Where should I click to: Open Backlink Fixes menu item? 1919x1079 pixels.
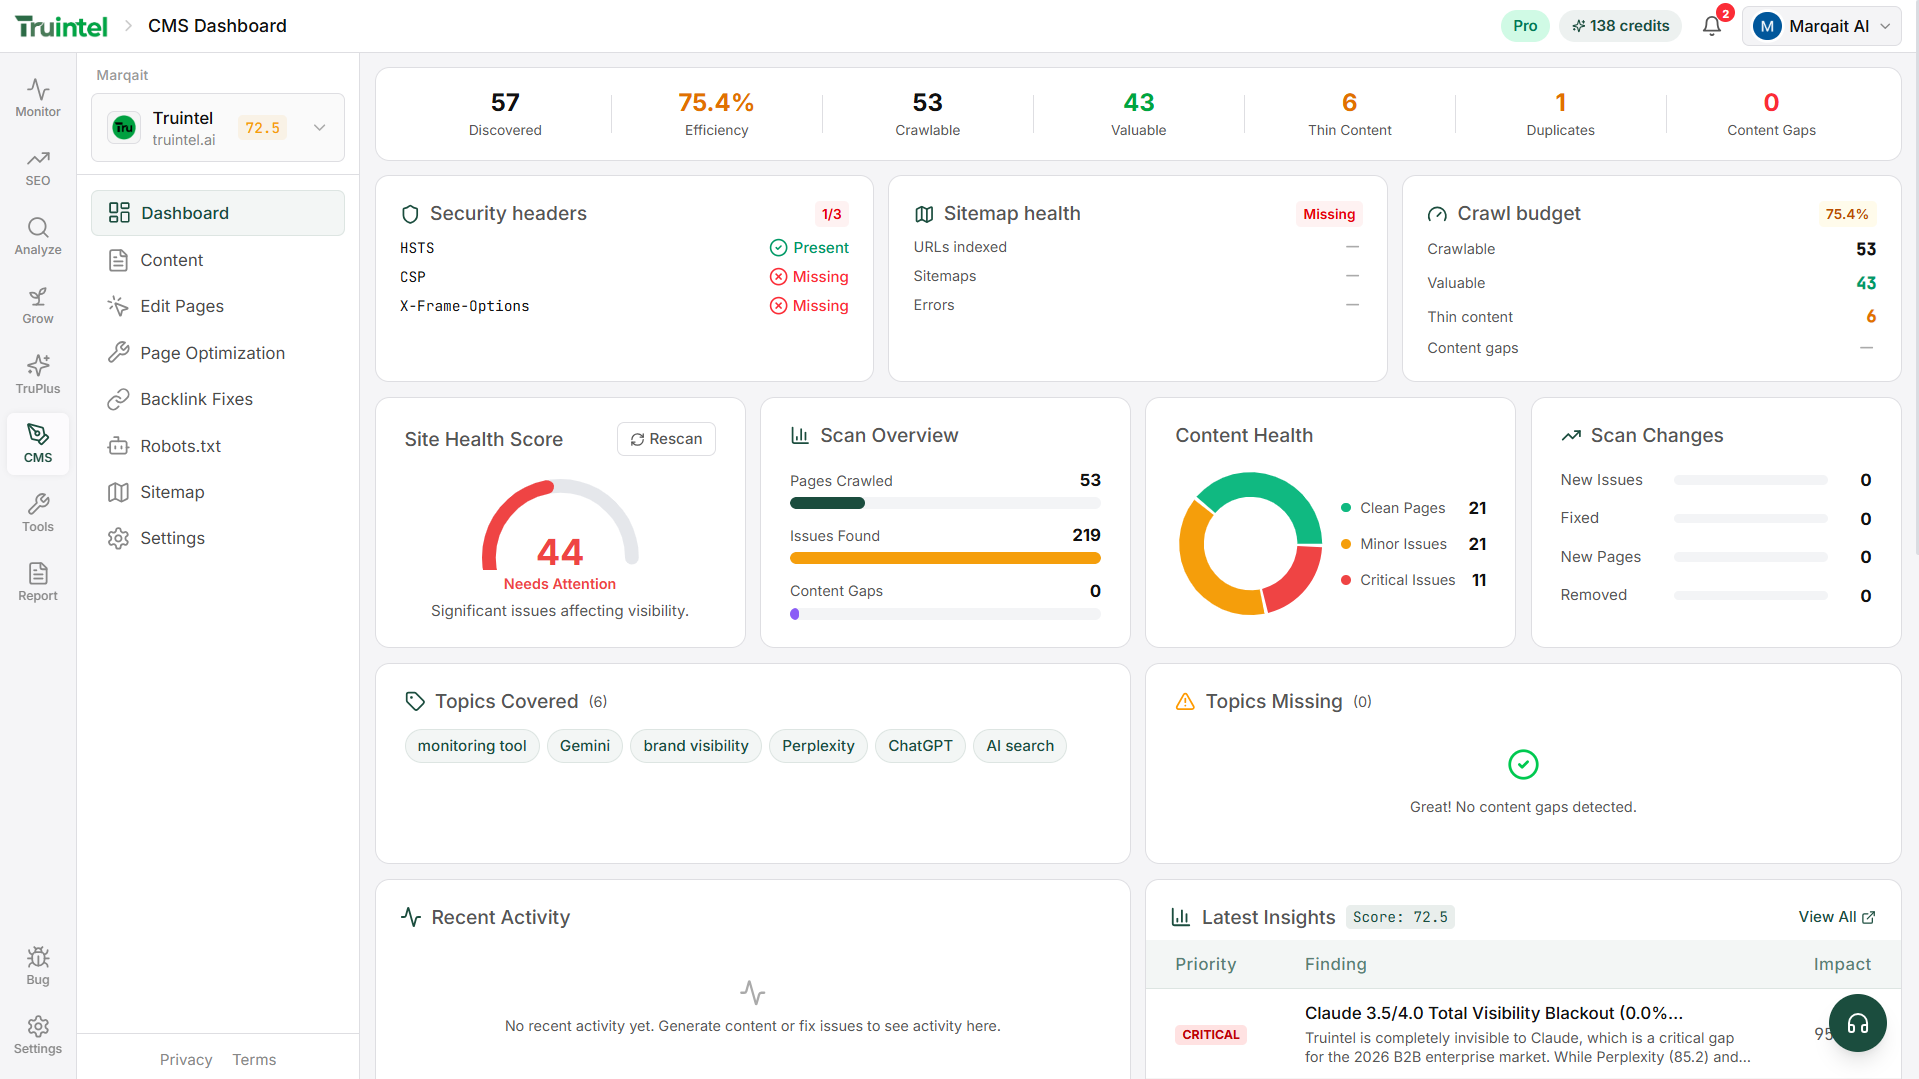coord(196,399)
